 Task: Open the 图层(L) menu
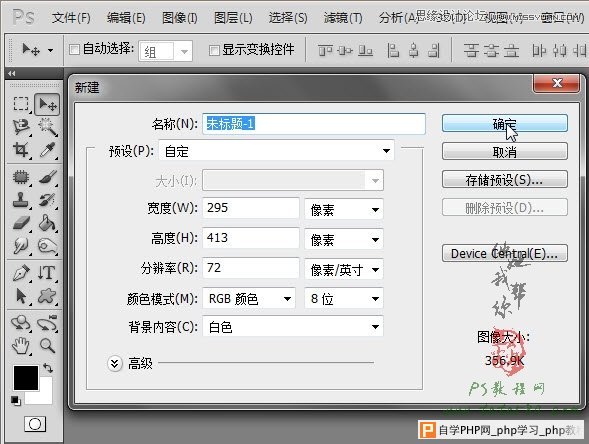233,17
